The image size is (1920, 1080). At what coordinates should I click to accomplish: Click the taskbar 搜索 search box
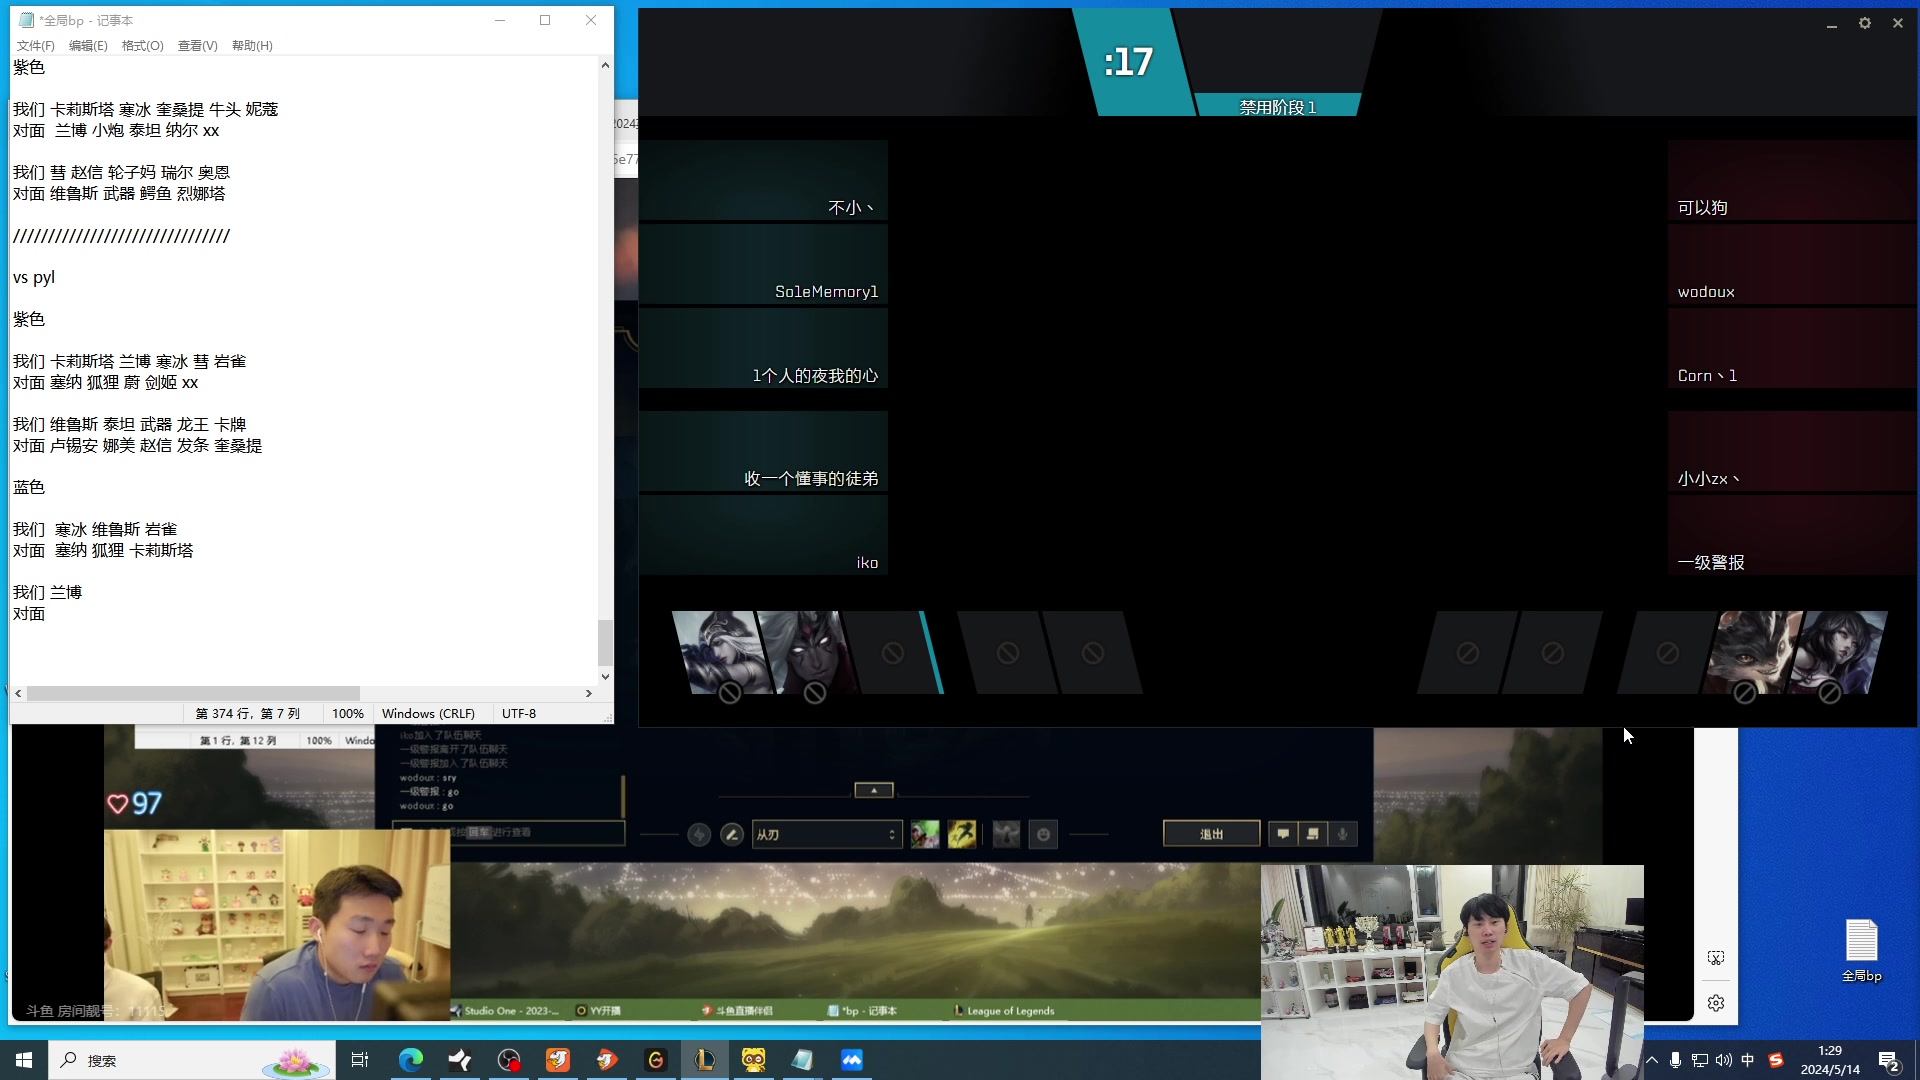click(x=192, y=1060)
